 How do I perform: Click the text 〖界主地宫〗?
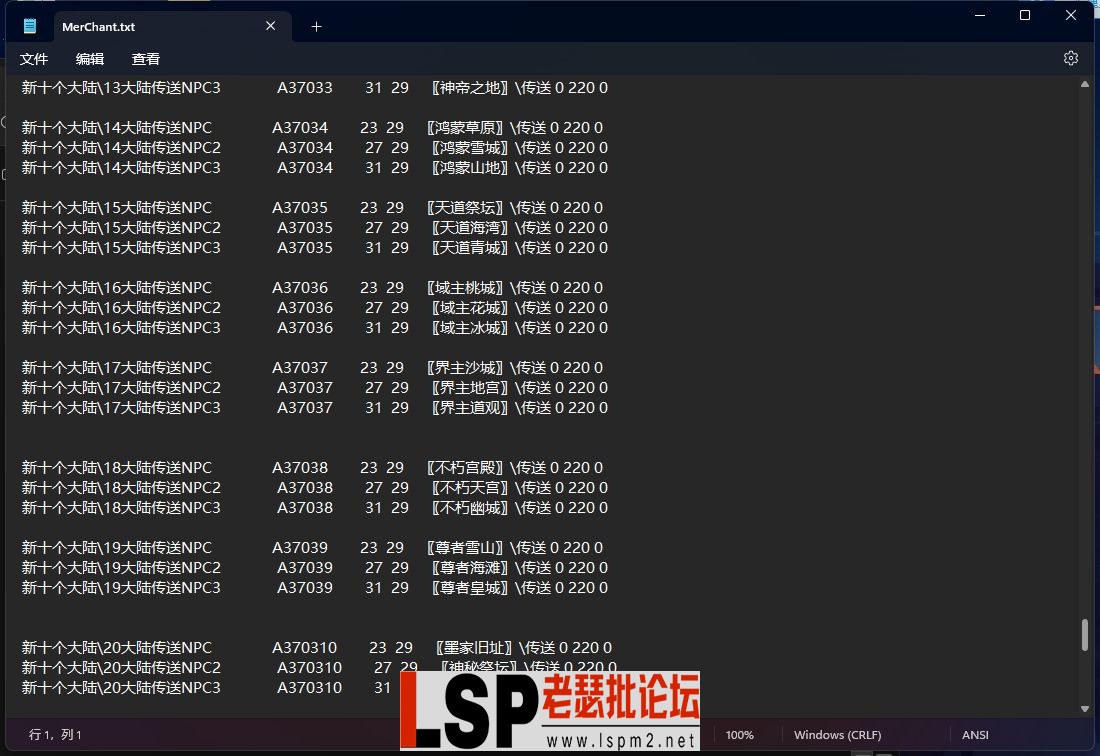(x=470, y=388)
